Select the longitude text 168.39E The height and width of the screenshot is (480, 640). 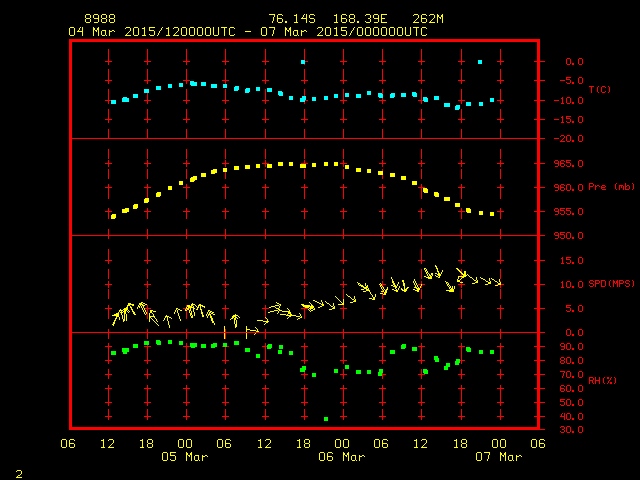360,19
